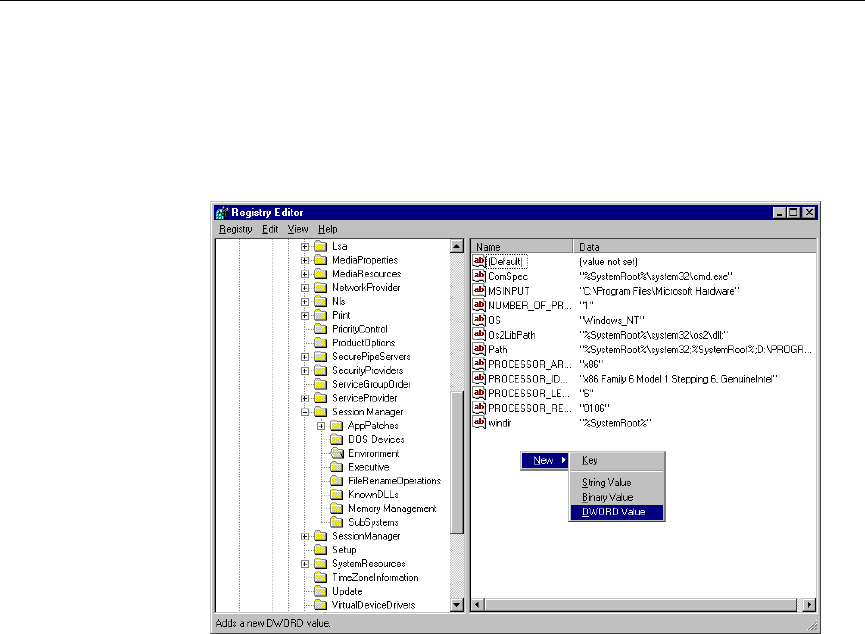Expand the Nls key
The width and height of the screenshot is (865, 634).
pyautogui.click(x=305, y=302)
